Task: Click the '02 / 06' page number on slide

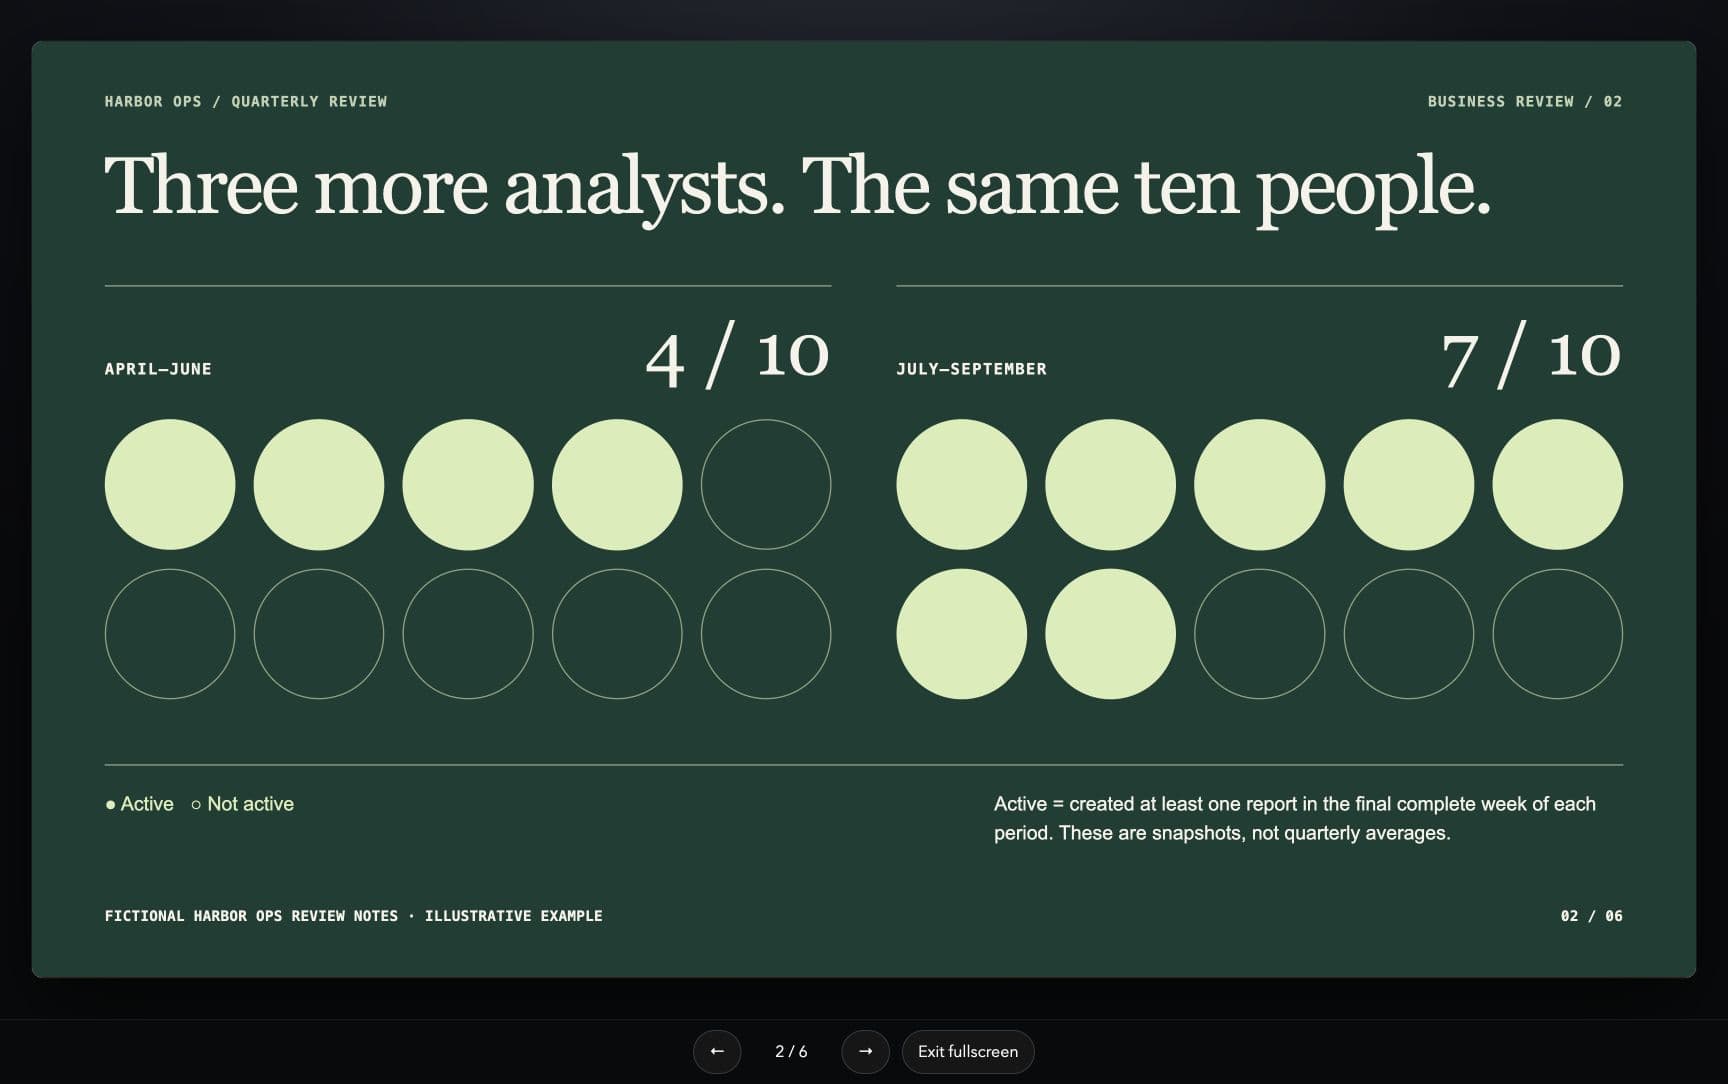Action: pyautogui.click(x=1592, y=916)
